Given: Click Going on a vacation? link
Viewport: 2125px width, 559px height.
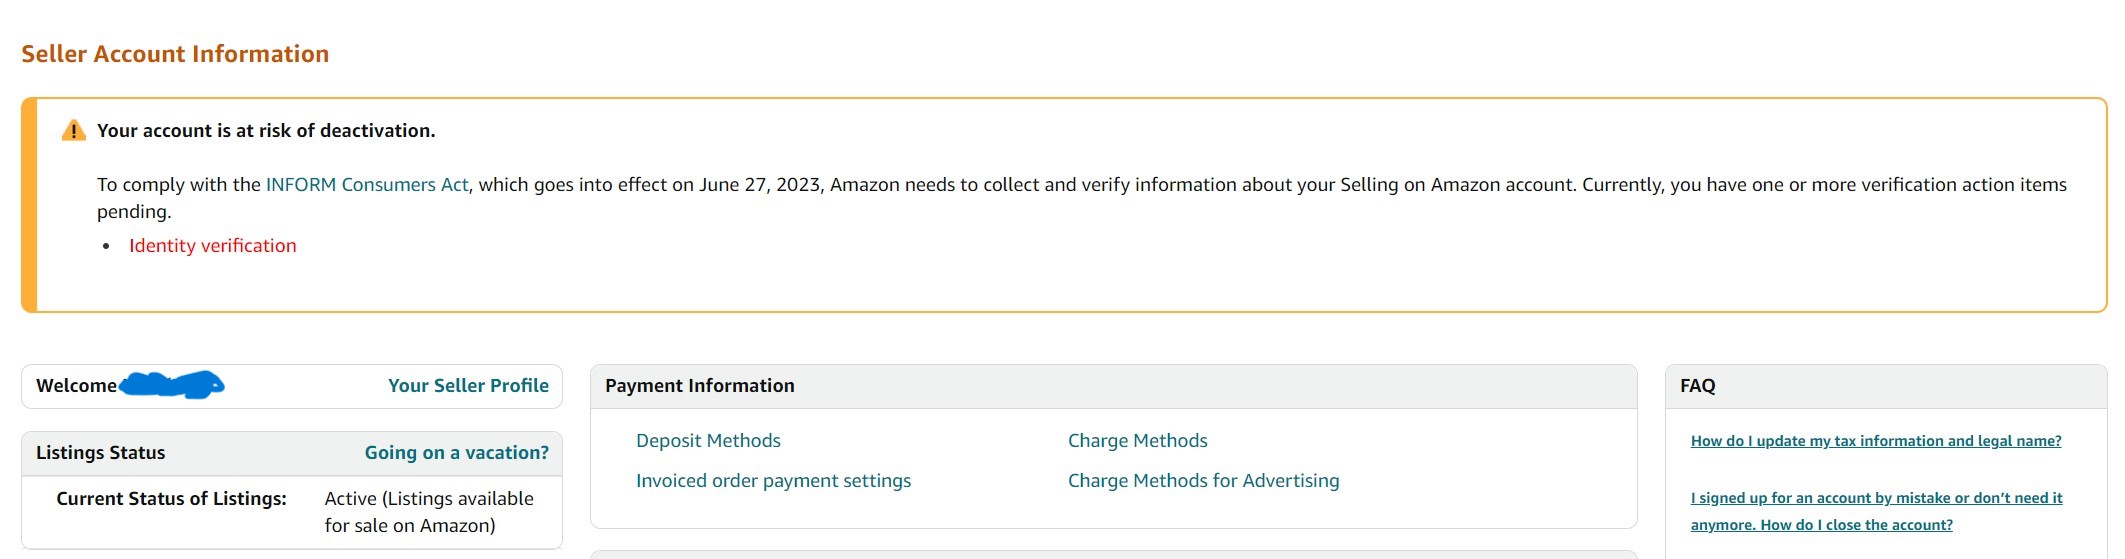Looking at the screenshot, I should coord(457,453).
